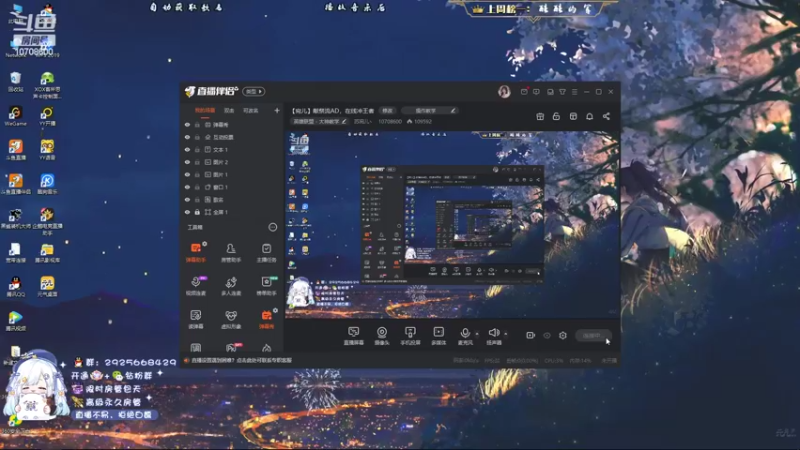The height and width of the screenshot is (450, 800).
Task: Hide the 图片 2 source
Action: tap(187, 162)
